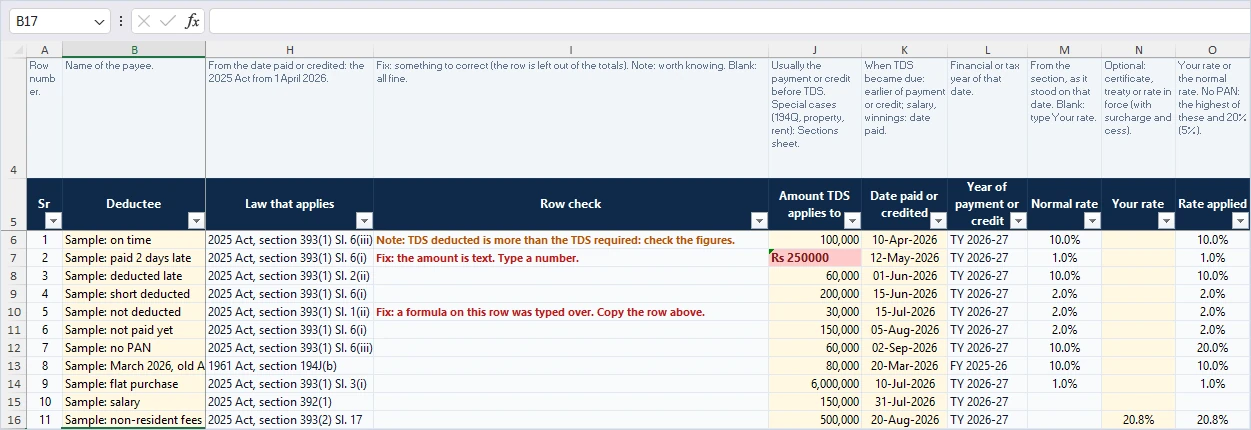Click the amount cell '6,000,000'
Image resolution: width=1251 pixels, height=430 pixels.
pos(814,384)
